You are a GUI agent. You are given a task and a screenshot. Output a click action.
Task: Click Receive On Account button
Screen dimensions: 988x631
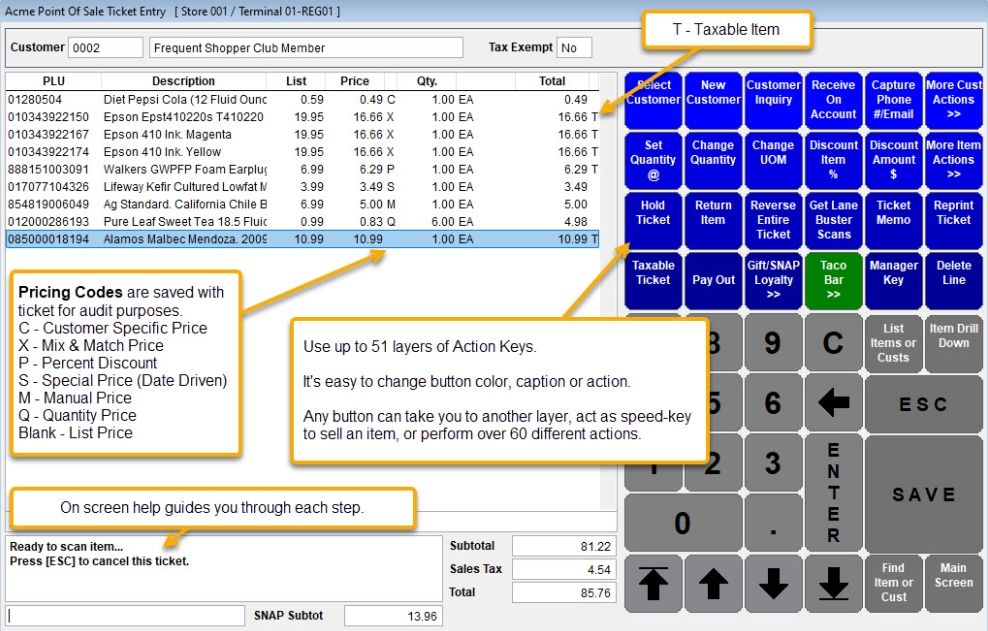(833, 100)
